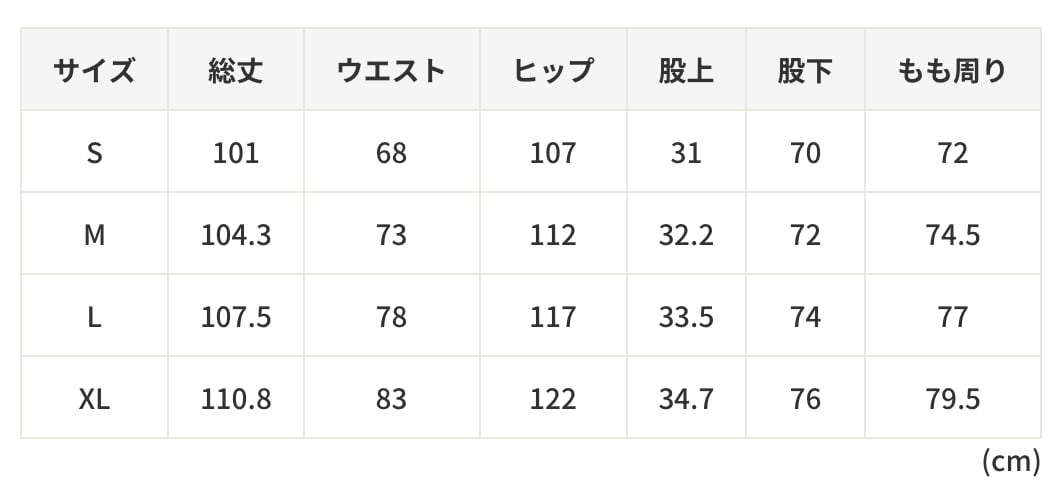
Task: Click the S size row label
Action: click(x=94, y=153)
